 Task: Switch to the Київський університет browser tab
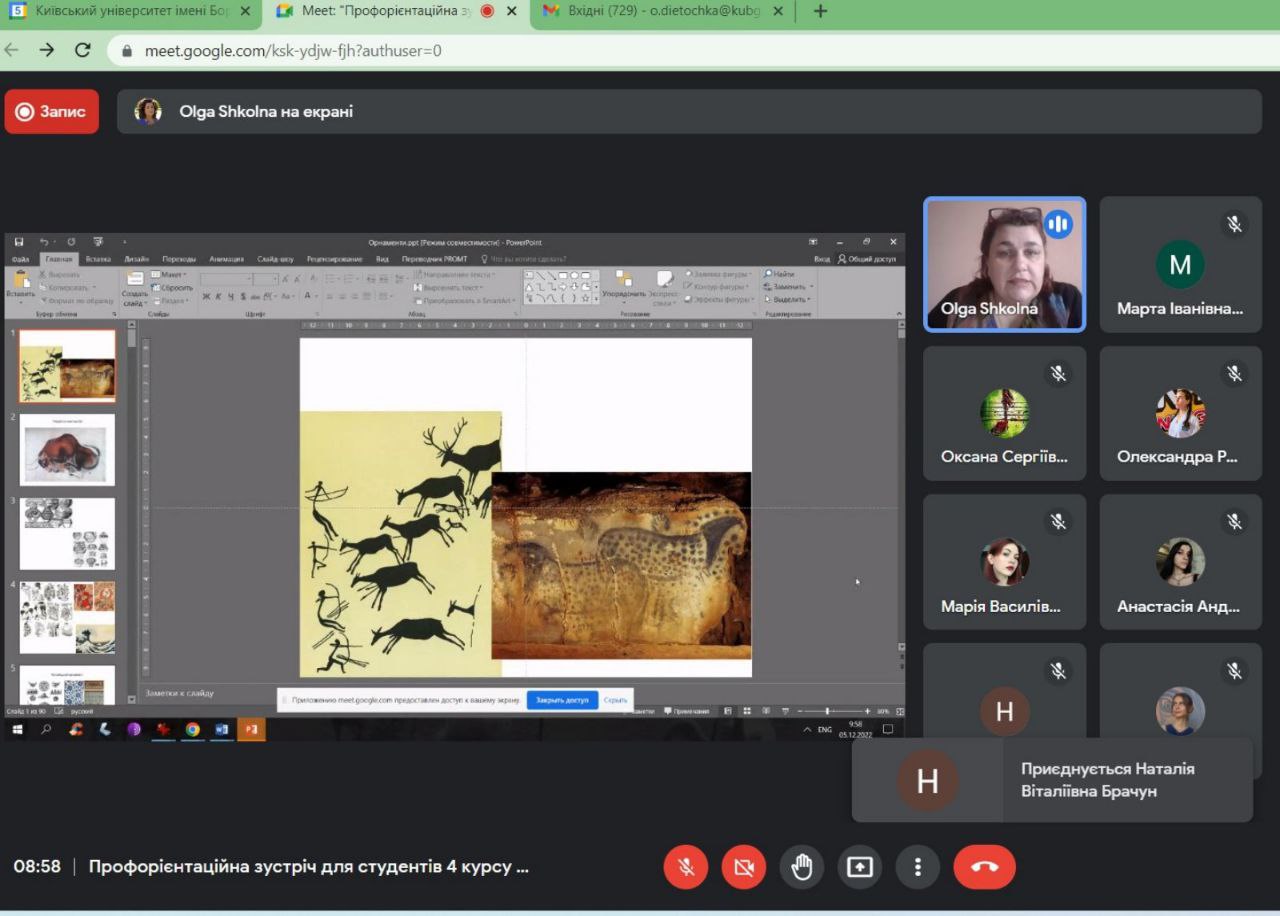click(125, 11)
